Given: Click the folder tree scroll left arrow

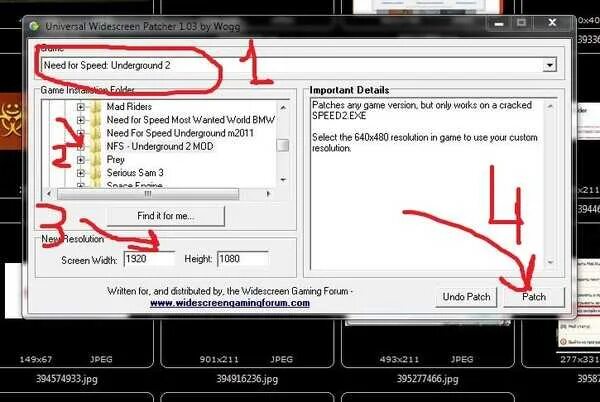Looking at the screenshot, I should tap(49, 194).
